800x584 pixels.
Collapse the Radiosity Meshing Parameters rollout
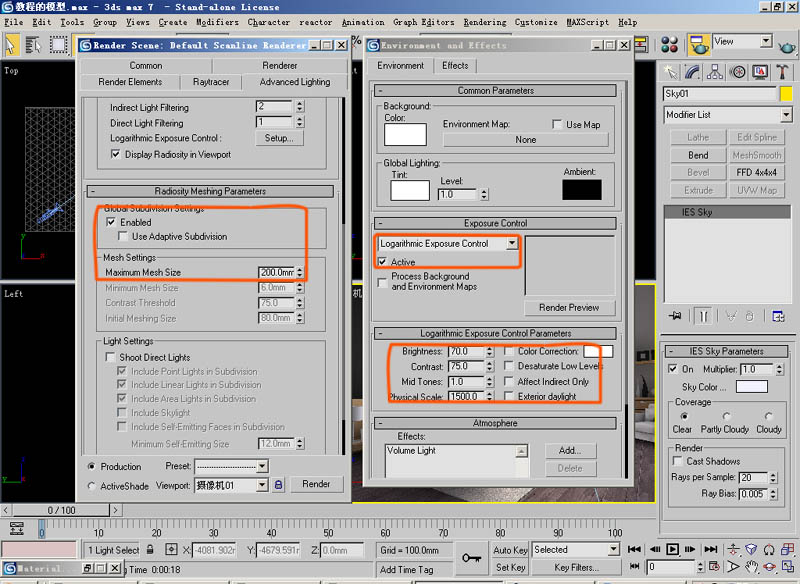210,191
